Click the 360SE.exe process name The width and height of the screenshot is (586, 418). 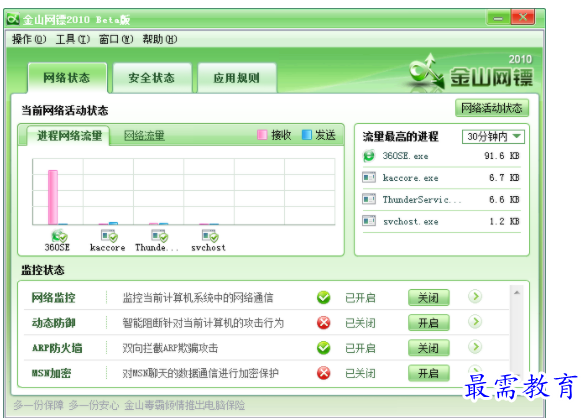(x=405, y=156)
